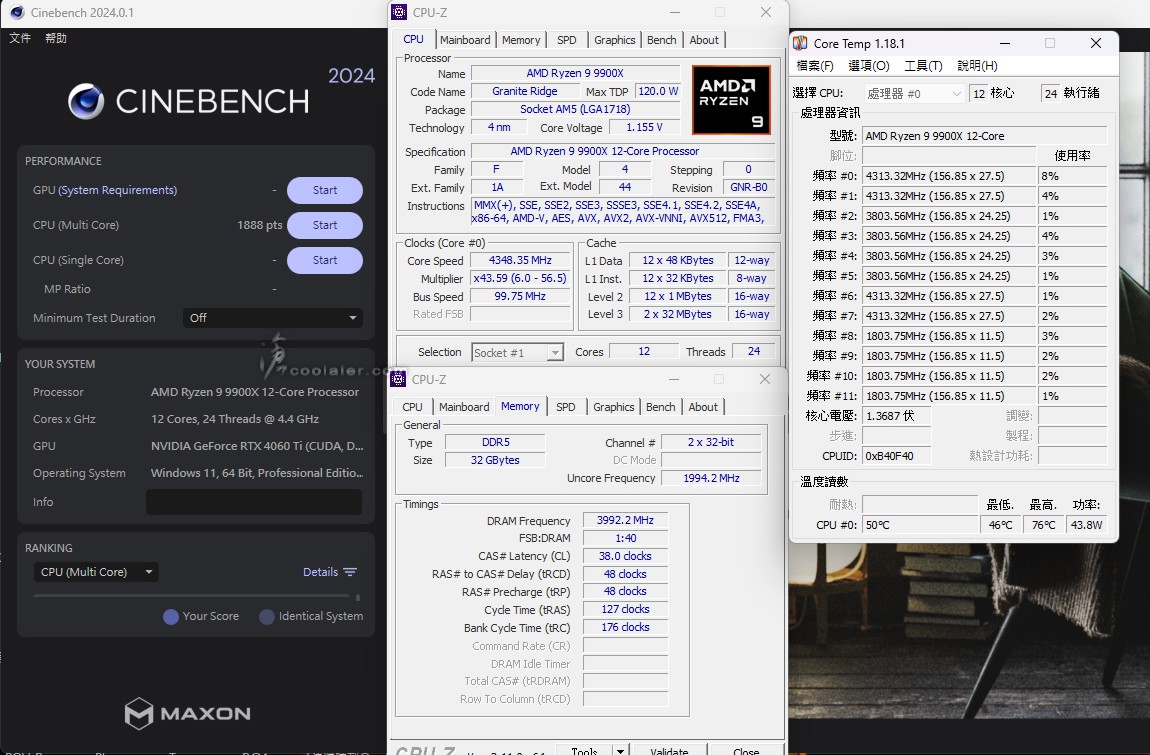Click the DRAM Frequency value 3992.2 MHz
The image size is (1150, 755).
tap(626, 520)
